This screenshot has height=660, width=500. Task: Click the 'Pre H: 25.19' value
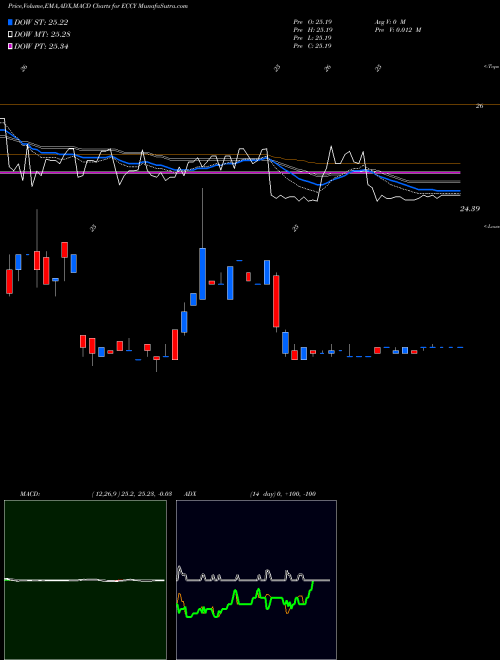(314, 30)
